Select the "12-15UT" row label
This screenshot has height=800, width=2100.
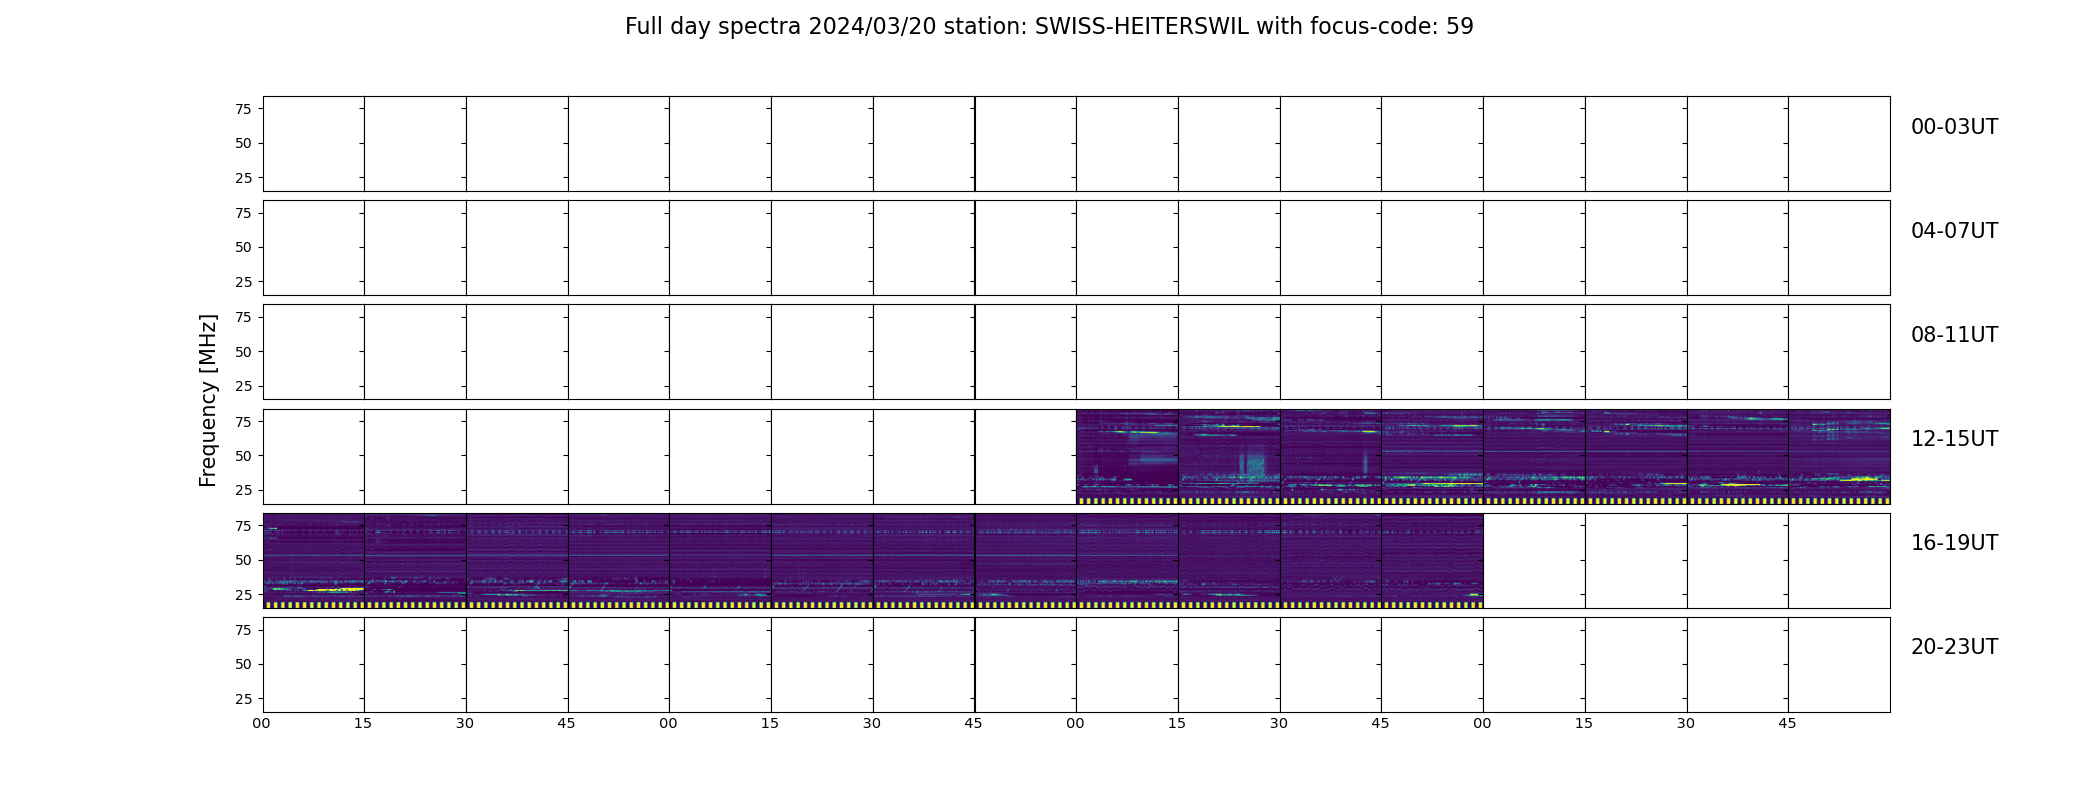[x=1954, y=439]
